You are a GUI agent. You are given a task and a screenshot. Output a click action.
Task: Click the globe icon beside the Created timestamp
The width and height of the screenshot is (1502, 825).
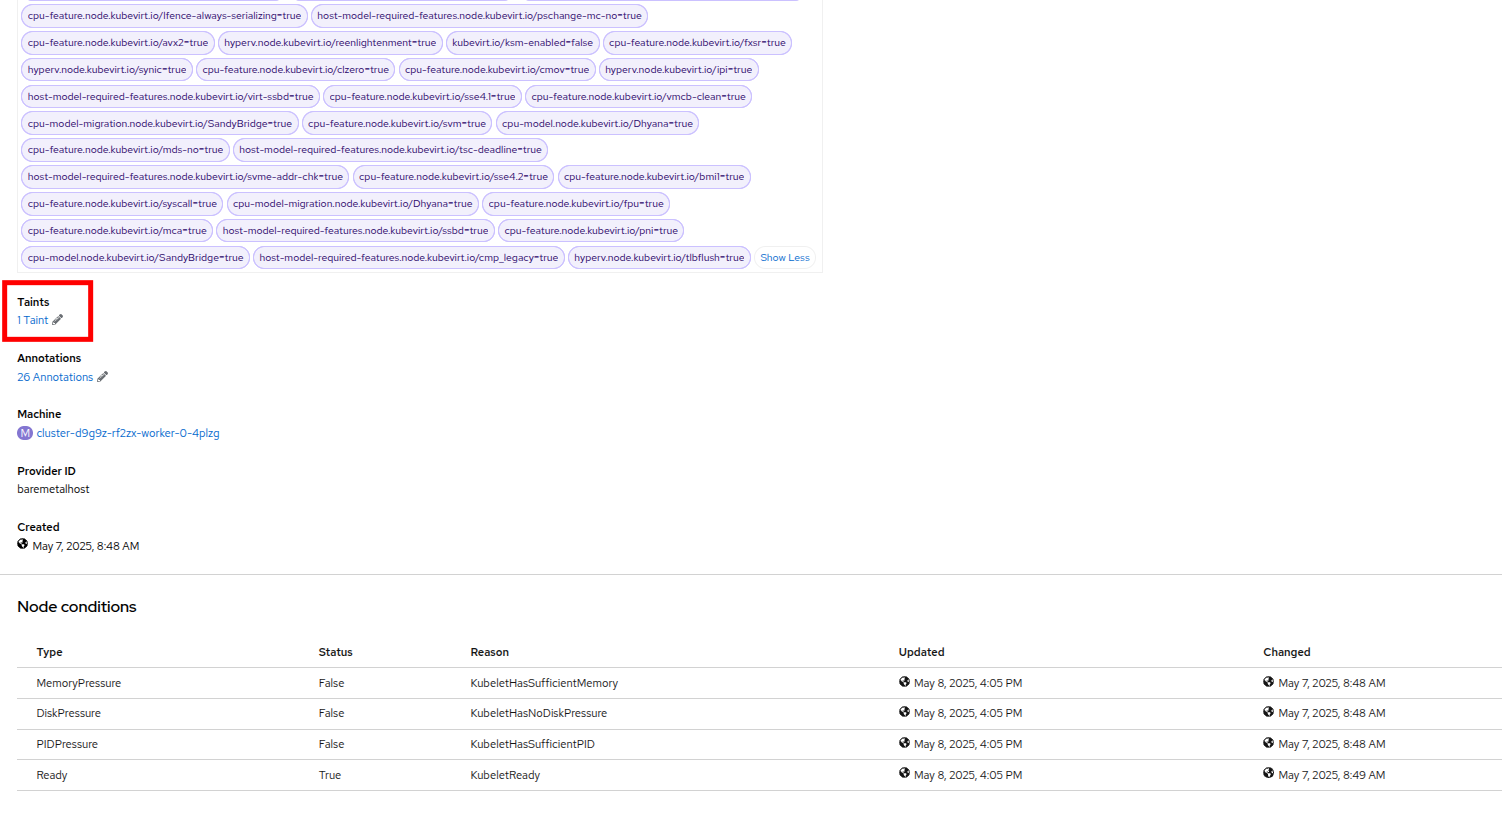click(x=23, y=545)
